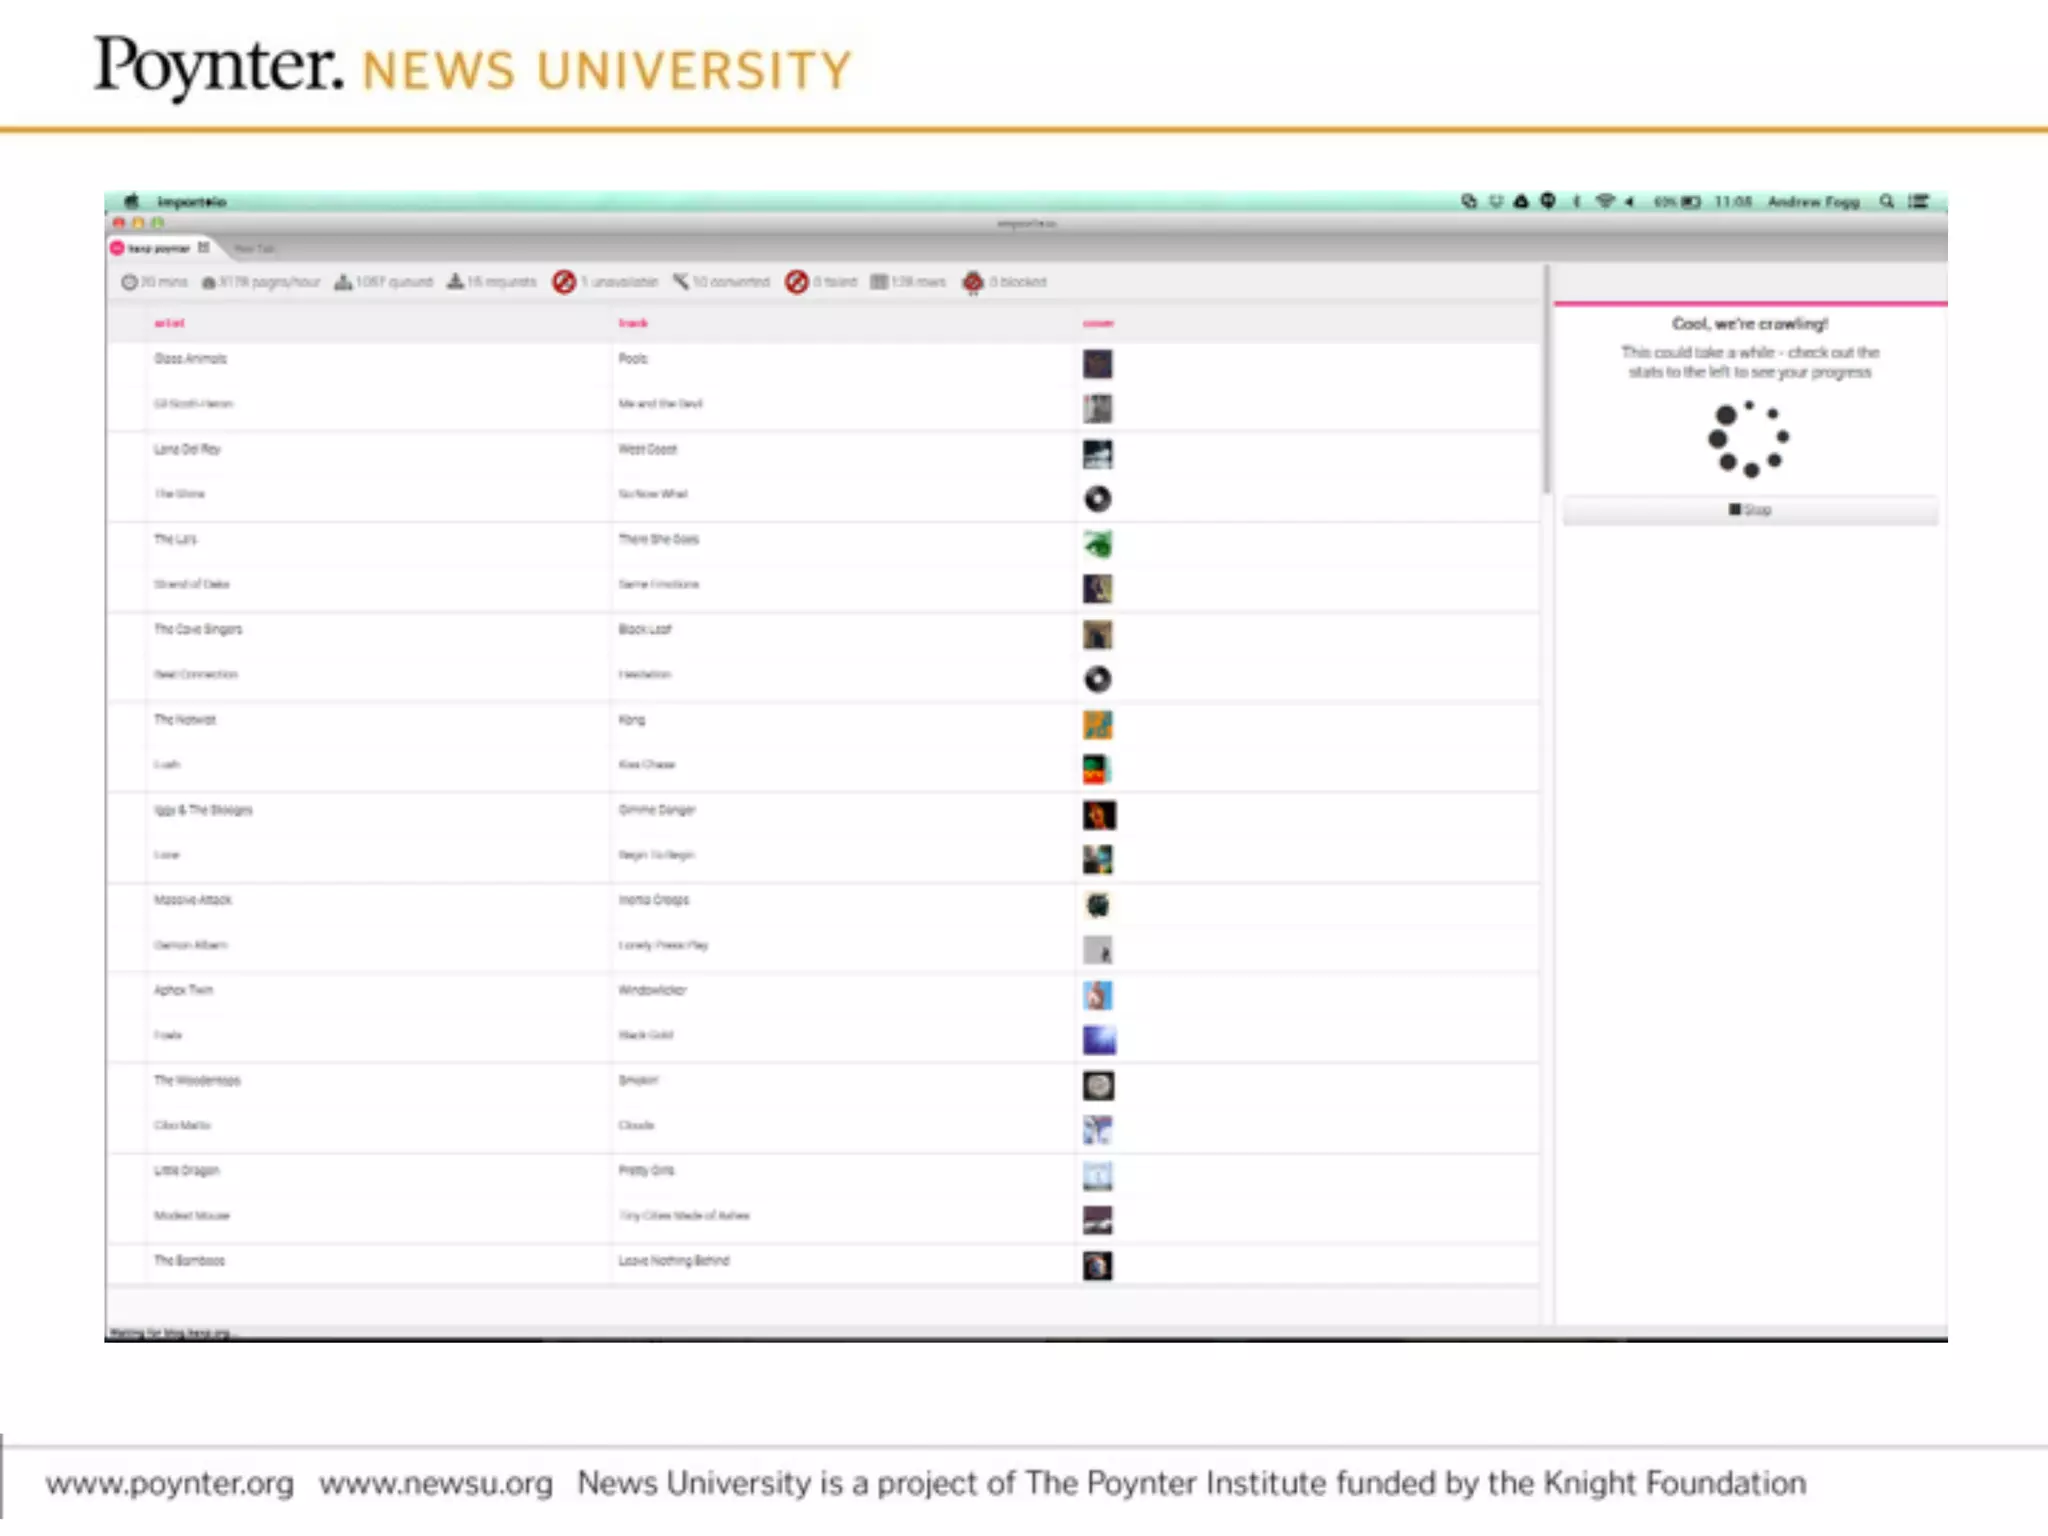The width and height of the screenshot is (2048, 1536).
Task: Click the queued pages stat icon
Action: (x=343, y=282)
